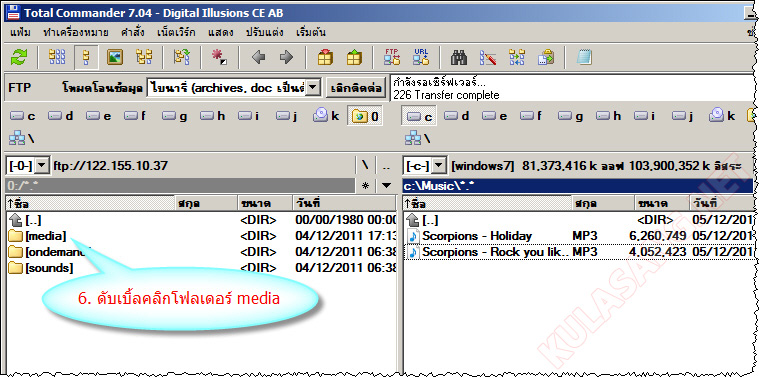Open the notepad icon in the toolbar
This screenshot has height=377, width=759.
click(x=584, y=58)
